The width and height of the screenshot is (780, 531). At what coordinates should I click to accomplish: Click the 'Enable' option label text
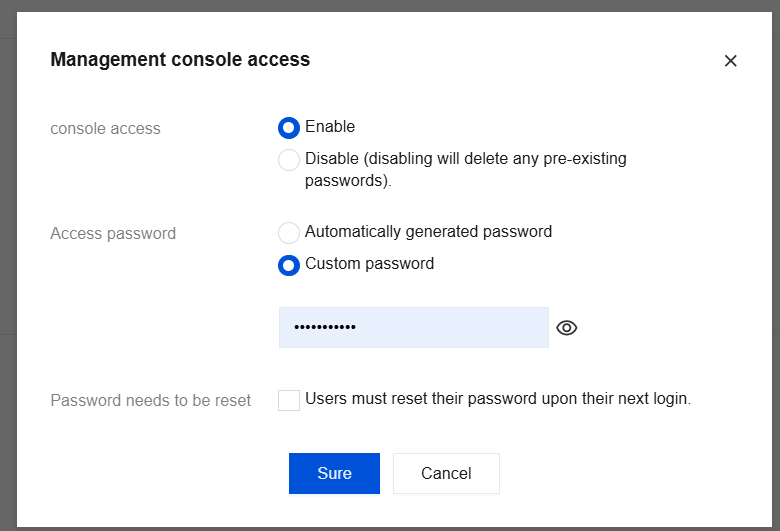click(x=330, y=127)
